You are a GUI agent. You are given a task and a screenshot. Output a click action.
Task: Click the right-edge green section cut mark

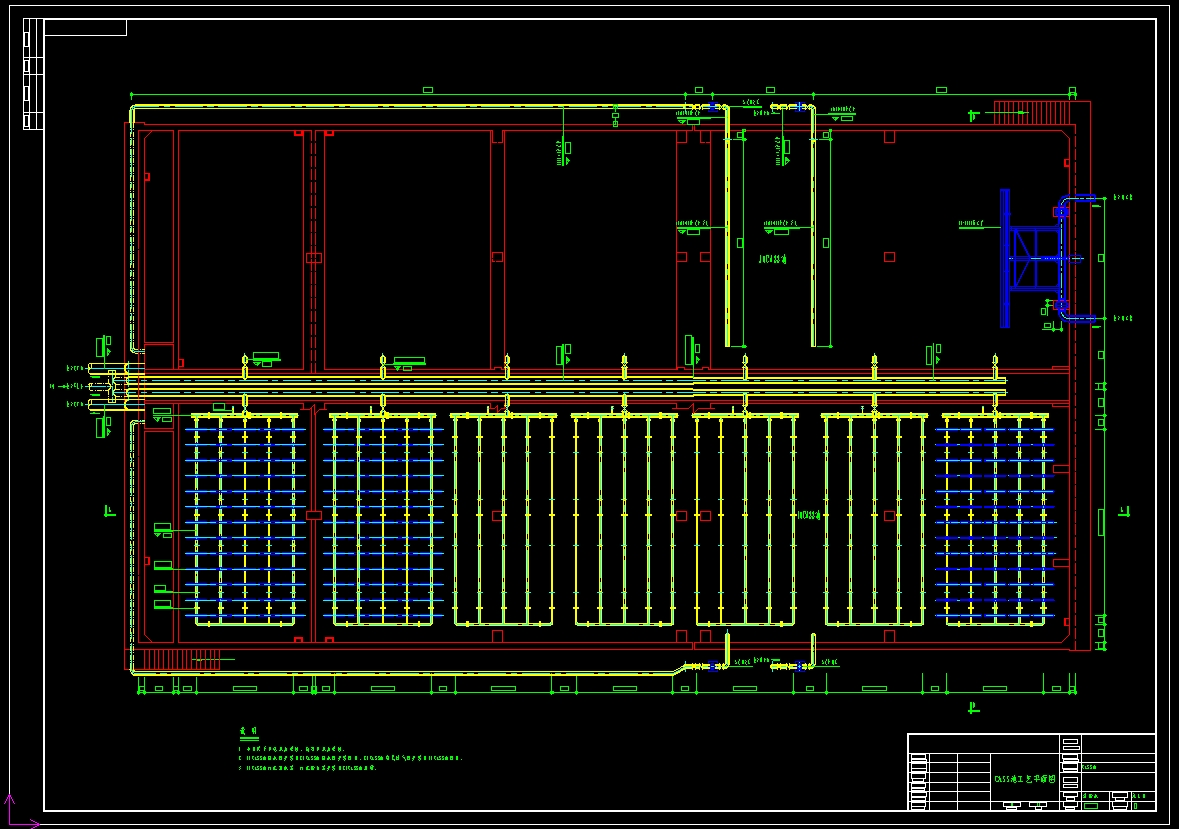coord(1125,512)
